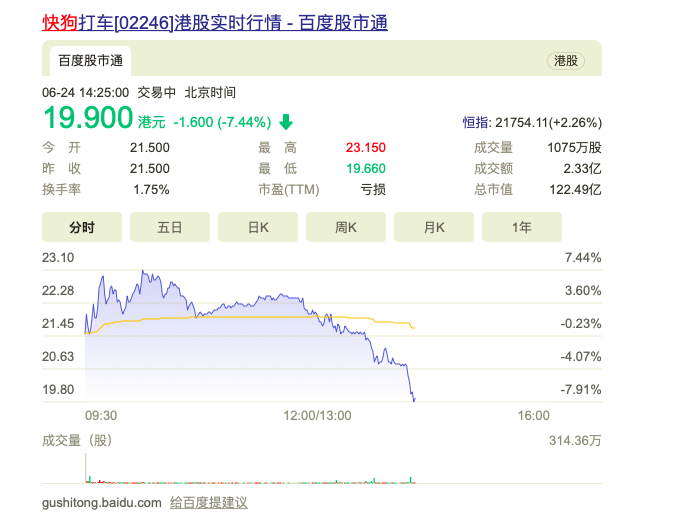Click the 最低 price 19.660
This screenshot has height=527, width=682.
[366, 168]
